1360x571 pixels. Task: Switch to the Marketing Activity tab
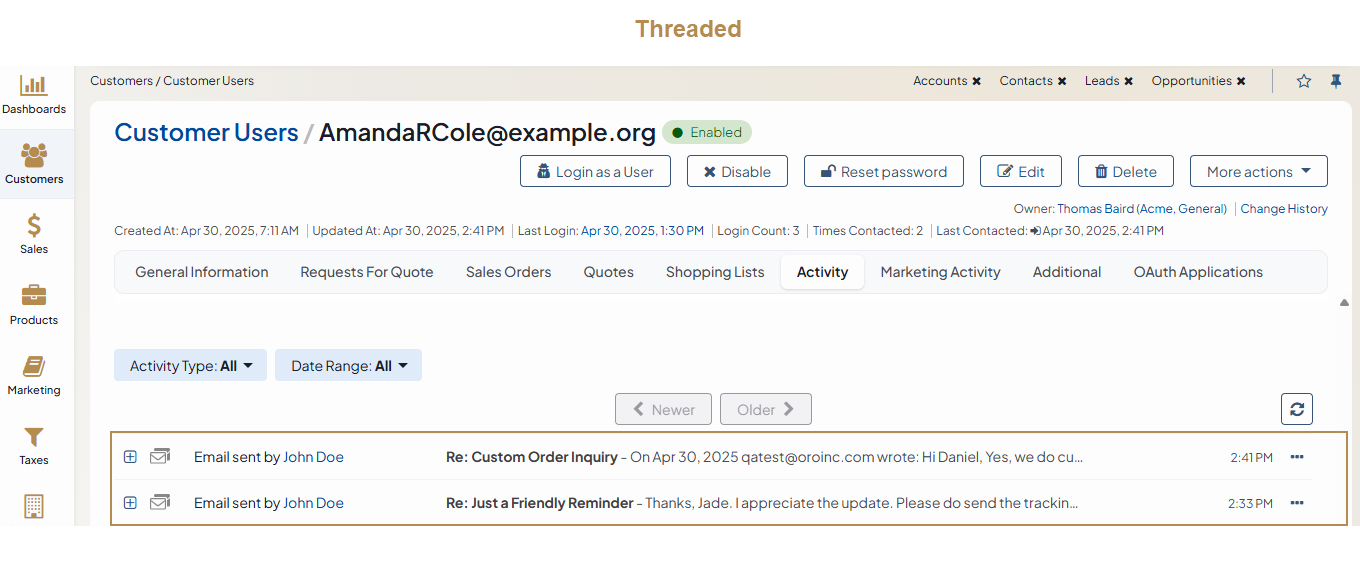point(940,272)
